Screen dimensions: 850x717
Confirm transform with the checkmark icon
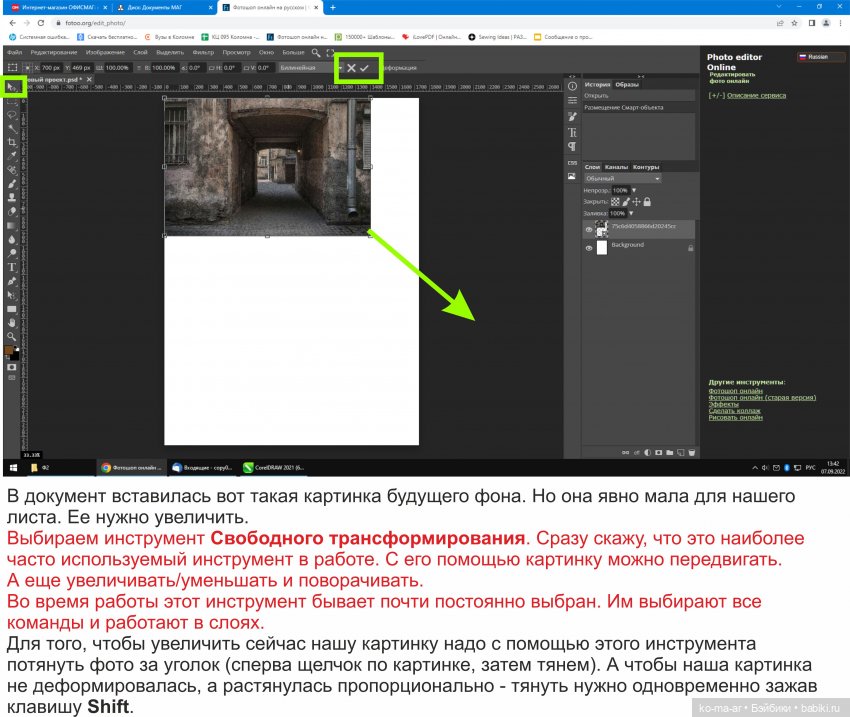point(365,67)
